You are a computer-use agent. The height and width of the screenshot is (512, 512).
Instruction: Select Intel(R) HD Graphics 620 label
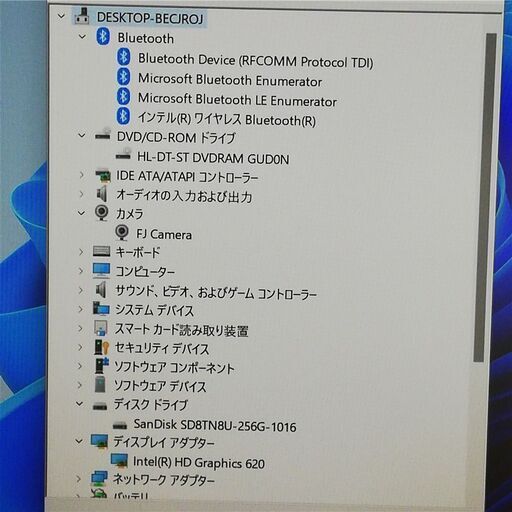[199, 462]
